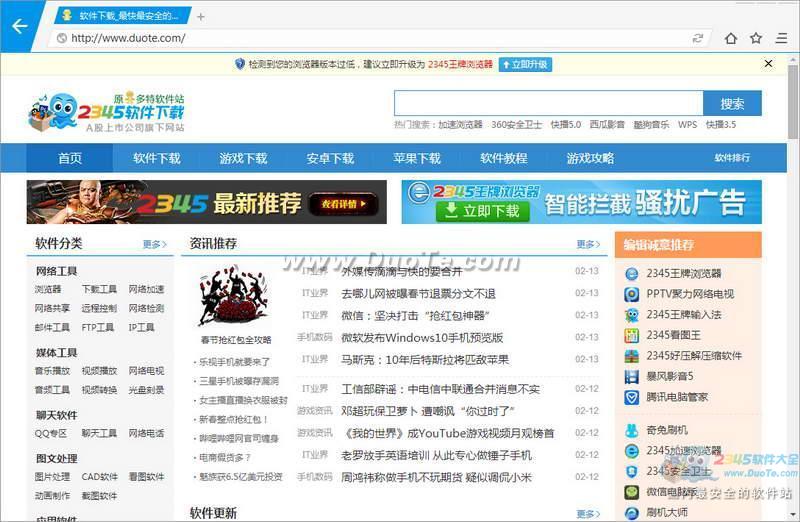
Task: Open the 苹果下载 navigation tab
Action: click(417, 158)
